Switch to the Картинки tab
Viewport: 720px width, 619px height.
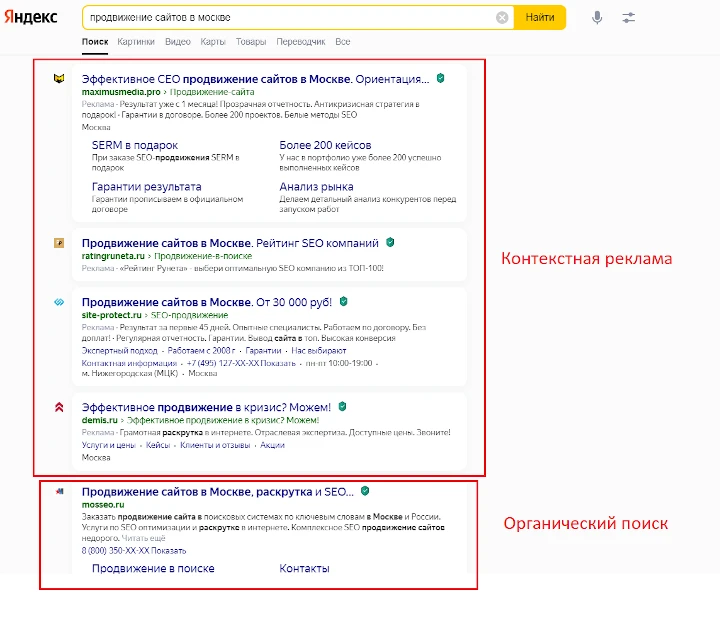coord(136,42)
